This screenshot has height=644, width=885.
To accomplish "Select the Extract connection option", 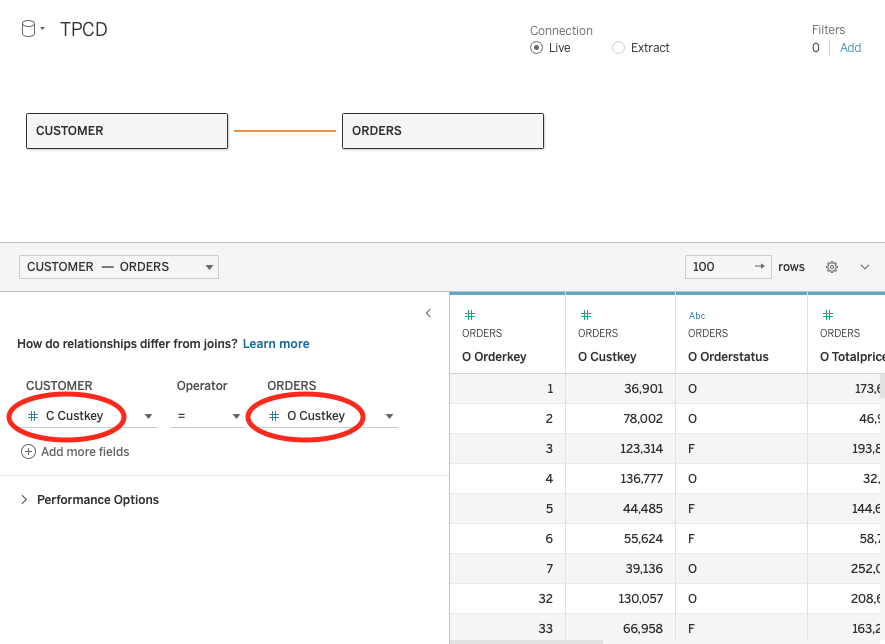I will 617,47.
